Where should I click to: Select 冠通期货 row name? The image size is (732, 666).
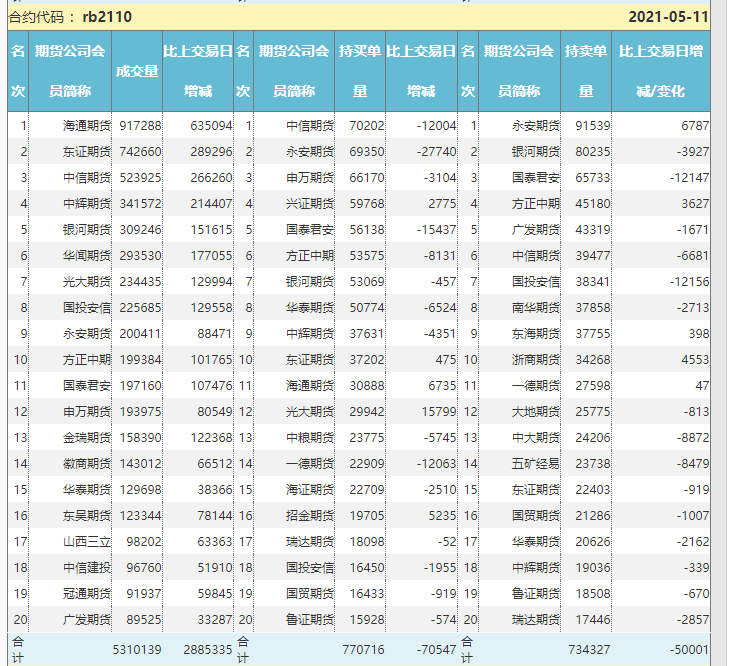click(x=87, y=594)
